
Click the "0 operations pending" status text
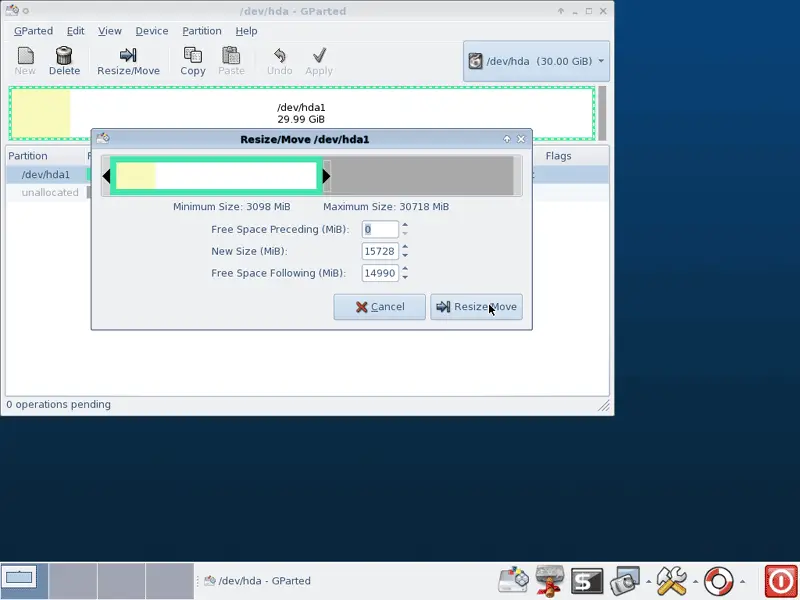(59, 405)
